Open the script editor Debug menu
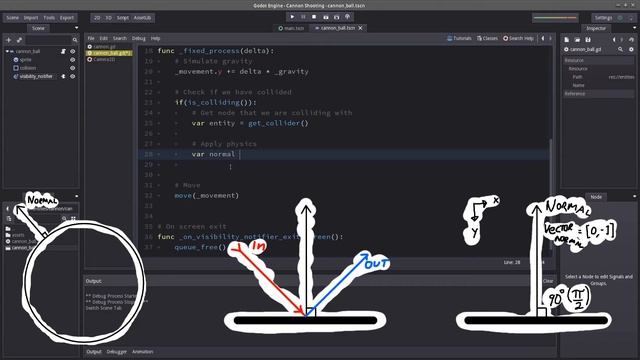Screen dimensions: 640x360 click(x=139, y=38)
